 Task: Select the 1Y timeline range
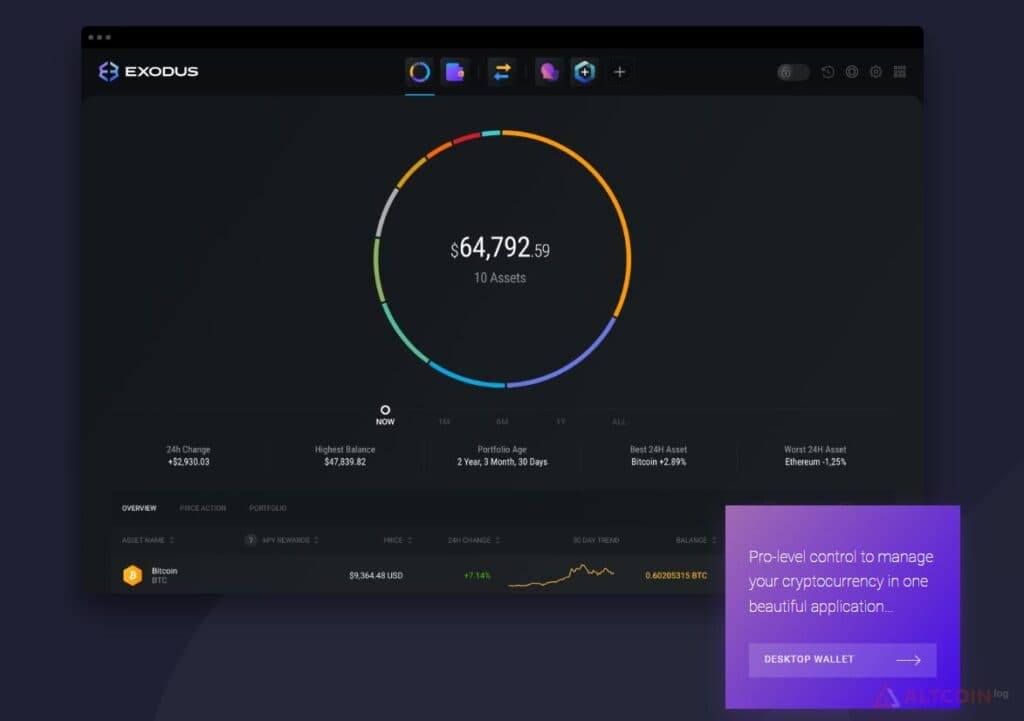click(x=560, y=422)
